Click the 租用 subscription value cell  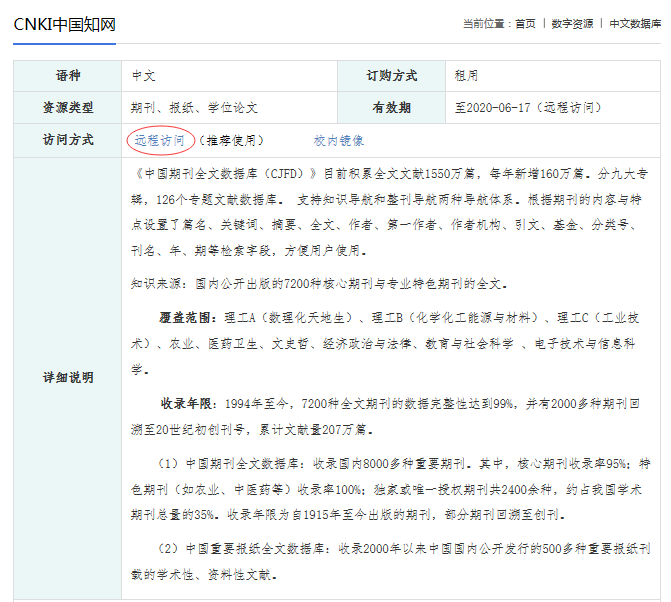(466, 75)
